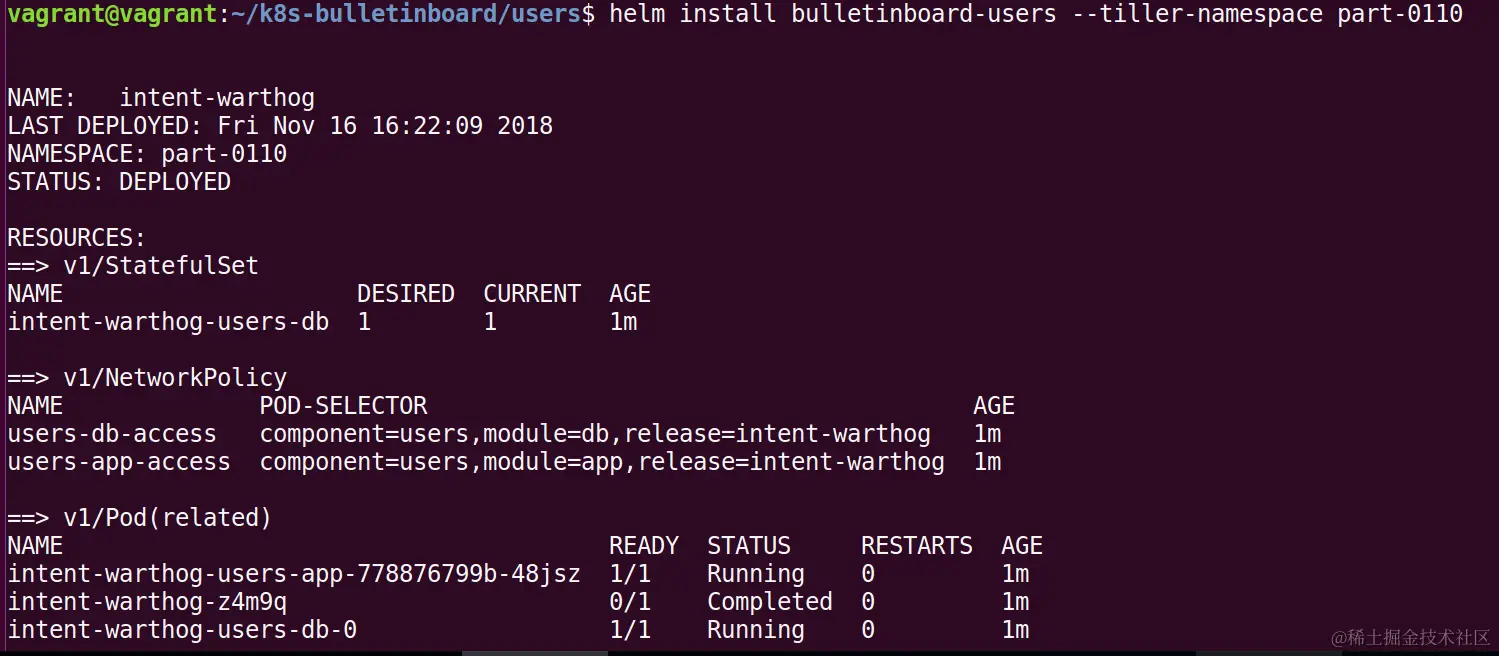Select pod intent-warthog-users-db-0
Image resolution: width=1499 pixels, height=656 pixels.
(x=182, y=630)
